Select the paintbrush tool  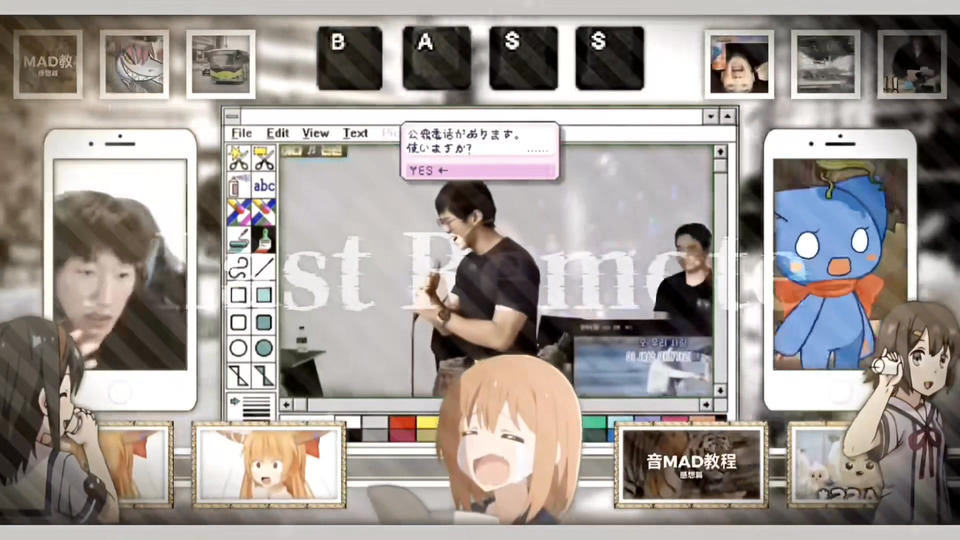tap(264, 240)
